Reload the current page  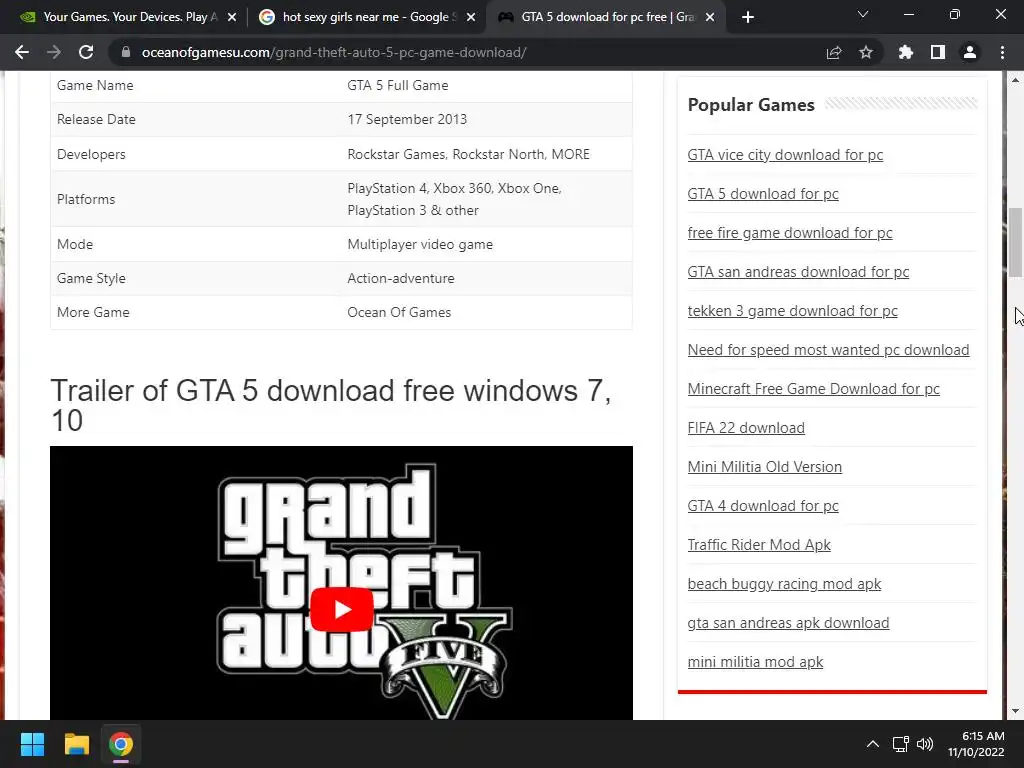pyautogui.click(x=86, y=52)
